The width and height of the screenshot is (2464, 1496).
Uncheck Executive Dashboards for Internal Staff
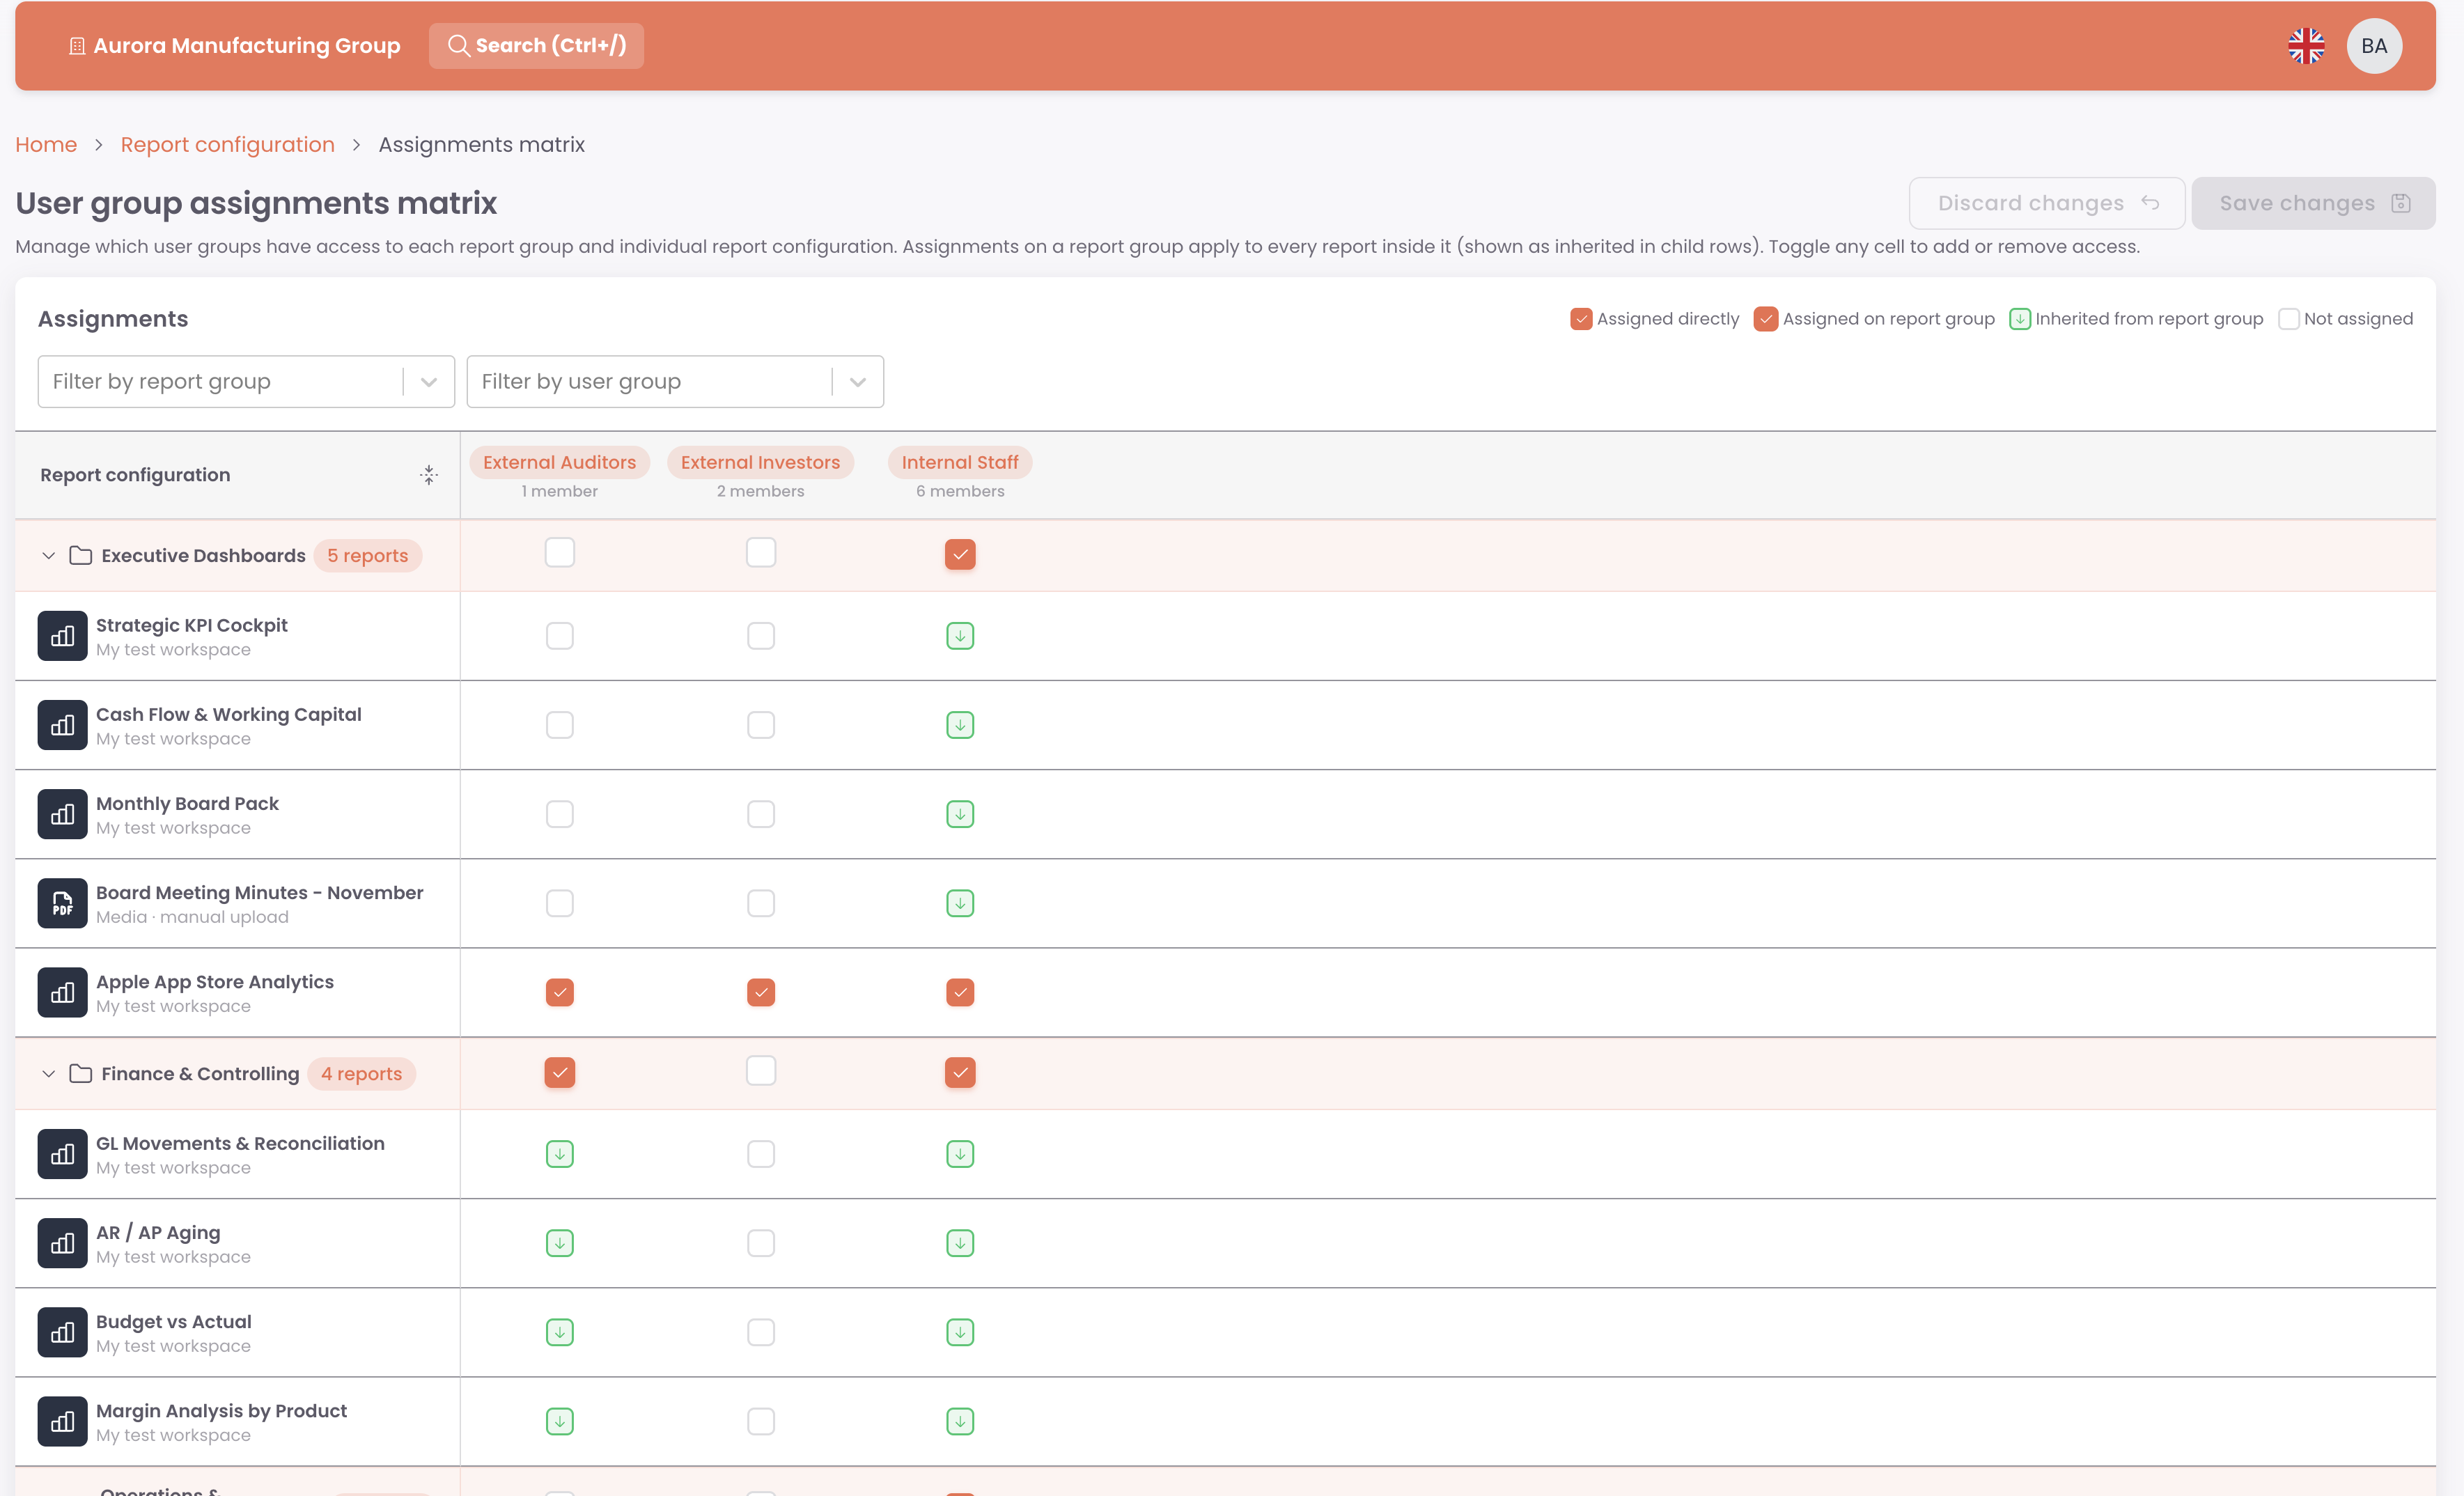pyautogui.click(x=960, y=554)
